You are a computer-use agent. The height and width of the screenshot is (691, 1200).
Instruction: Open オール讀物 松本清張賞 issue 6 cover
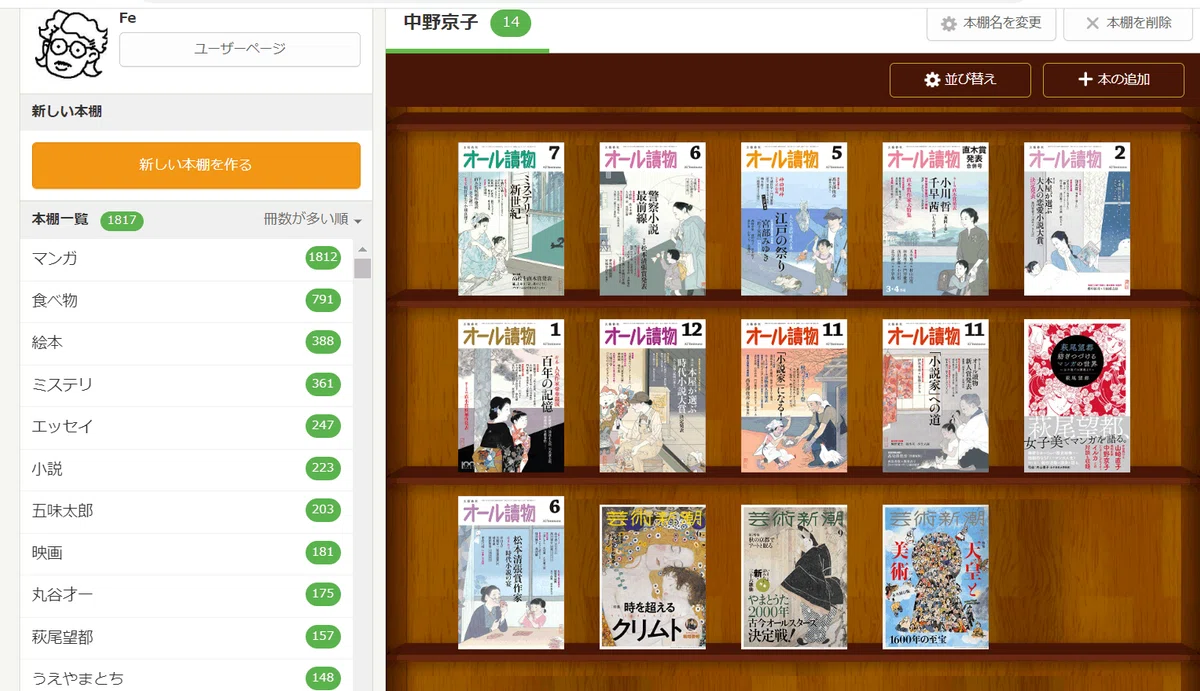click(511, 573)
